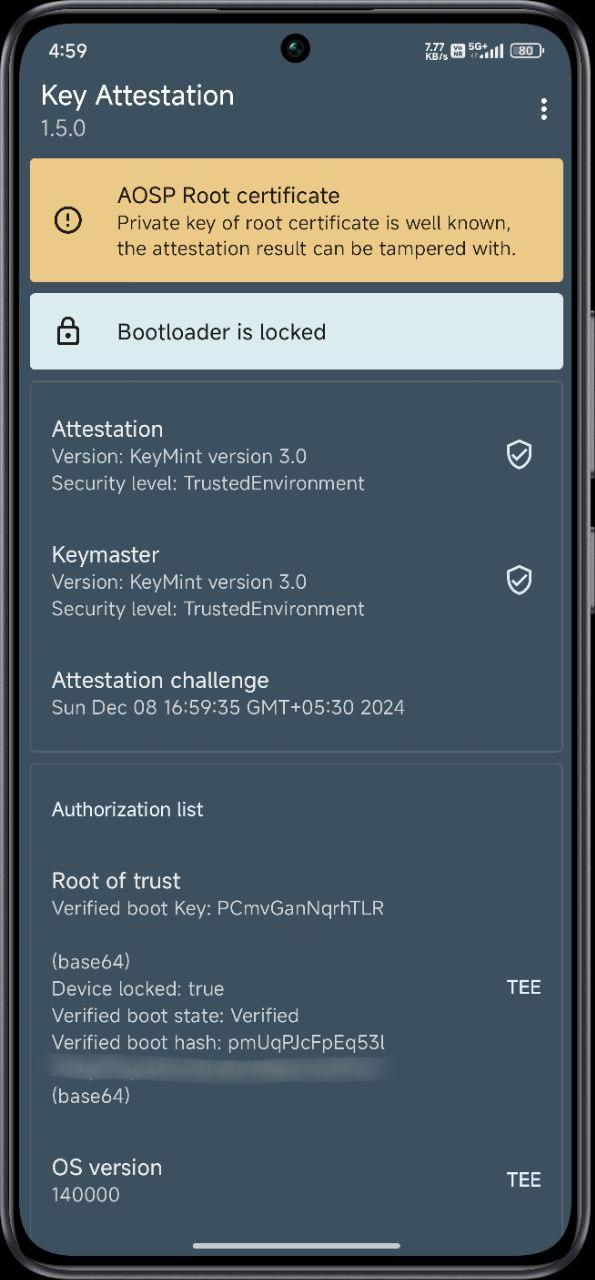Tap the warning icon on AOSP banner

(x=68, y=221)
